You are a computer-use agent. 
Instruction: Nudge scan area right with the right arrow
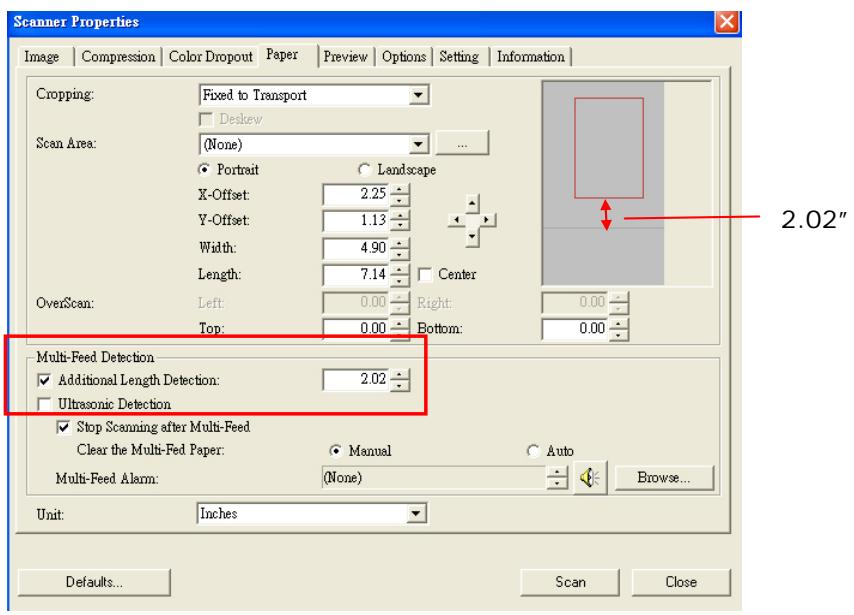click(486, 219)
